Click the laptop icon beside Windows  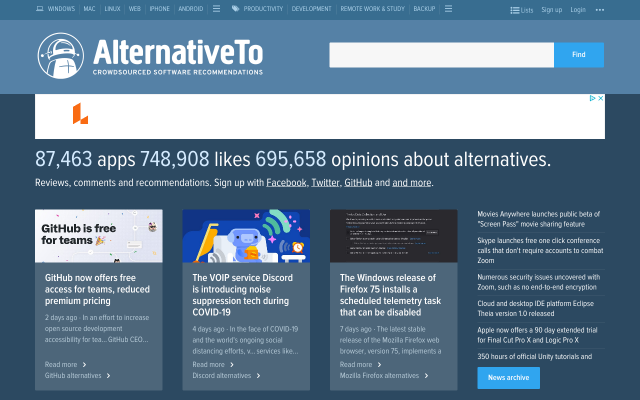[x=40, y=9]
